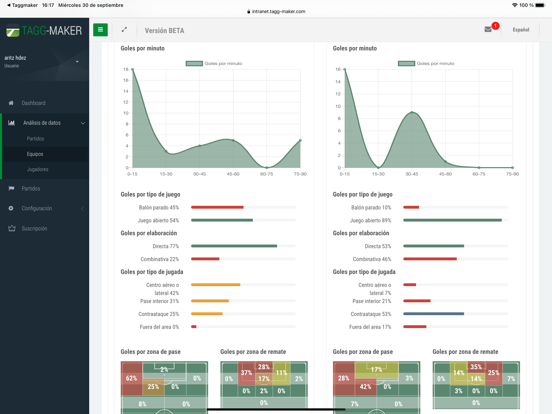Click the Análisis de datos chart icon
Viewport: 552px width, 414px height.
click(x=11, y=123)
